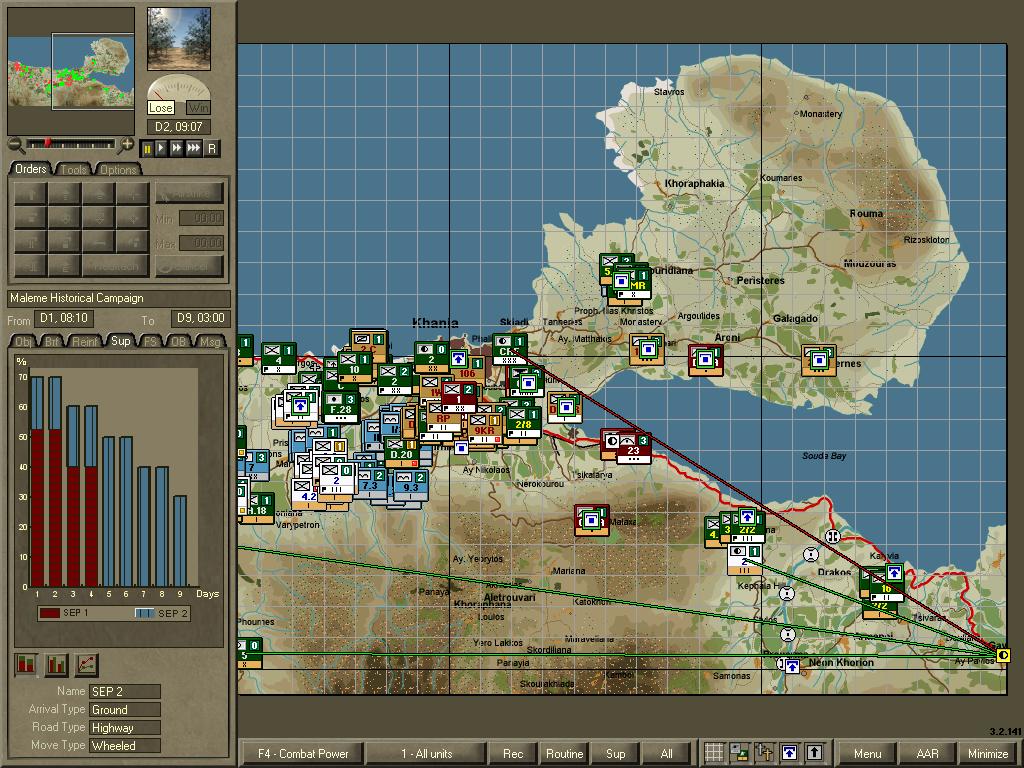
Task: Open the Msg messages tab
Action: click(x=210, y=342)
